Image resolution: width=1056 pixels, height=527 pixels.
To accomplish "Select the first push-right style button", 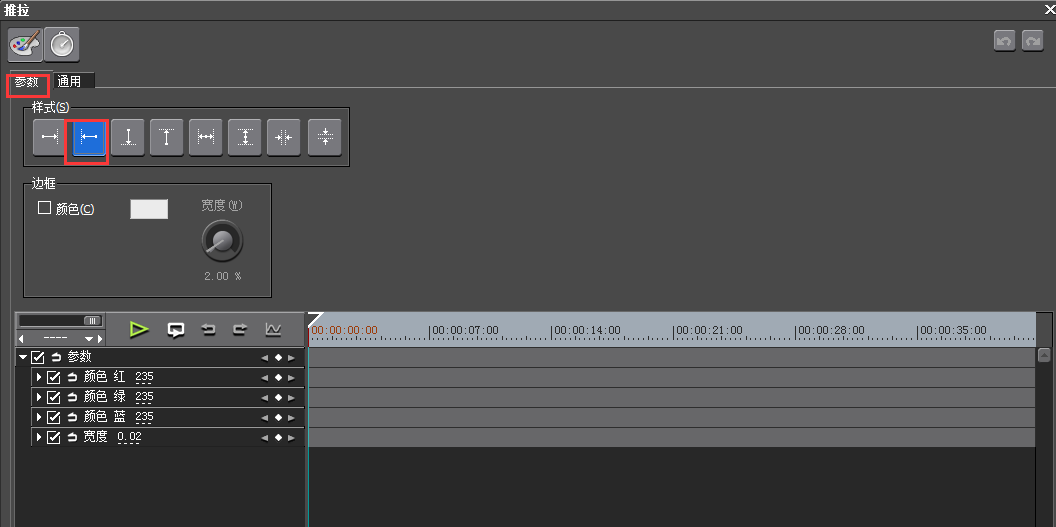I will pos(49,137).
